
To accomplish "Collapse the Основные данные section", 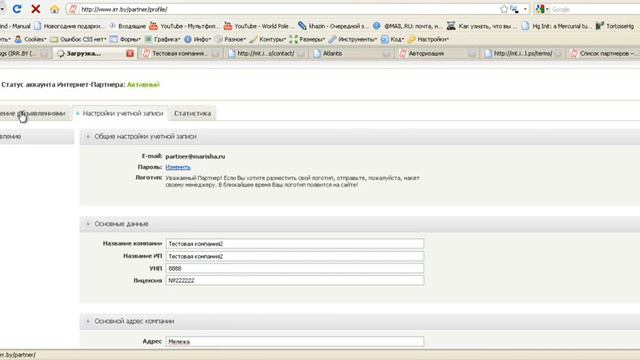I will click(88, 224).
